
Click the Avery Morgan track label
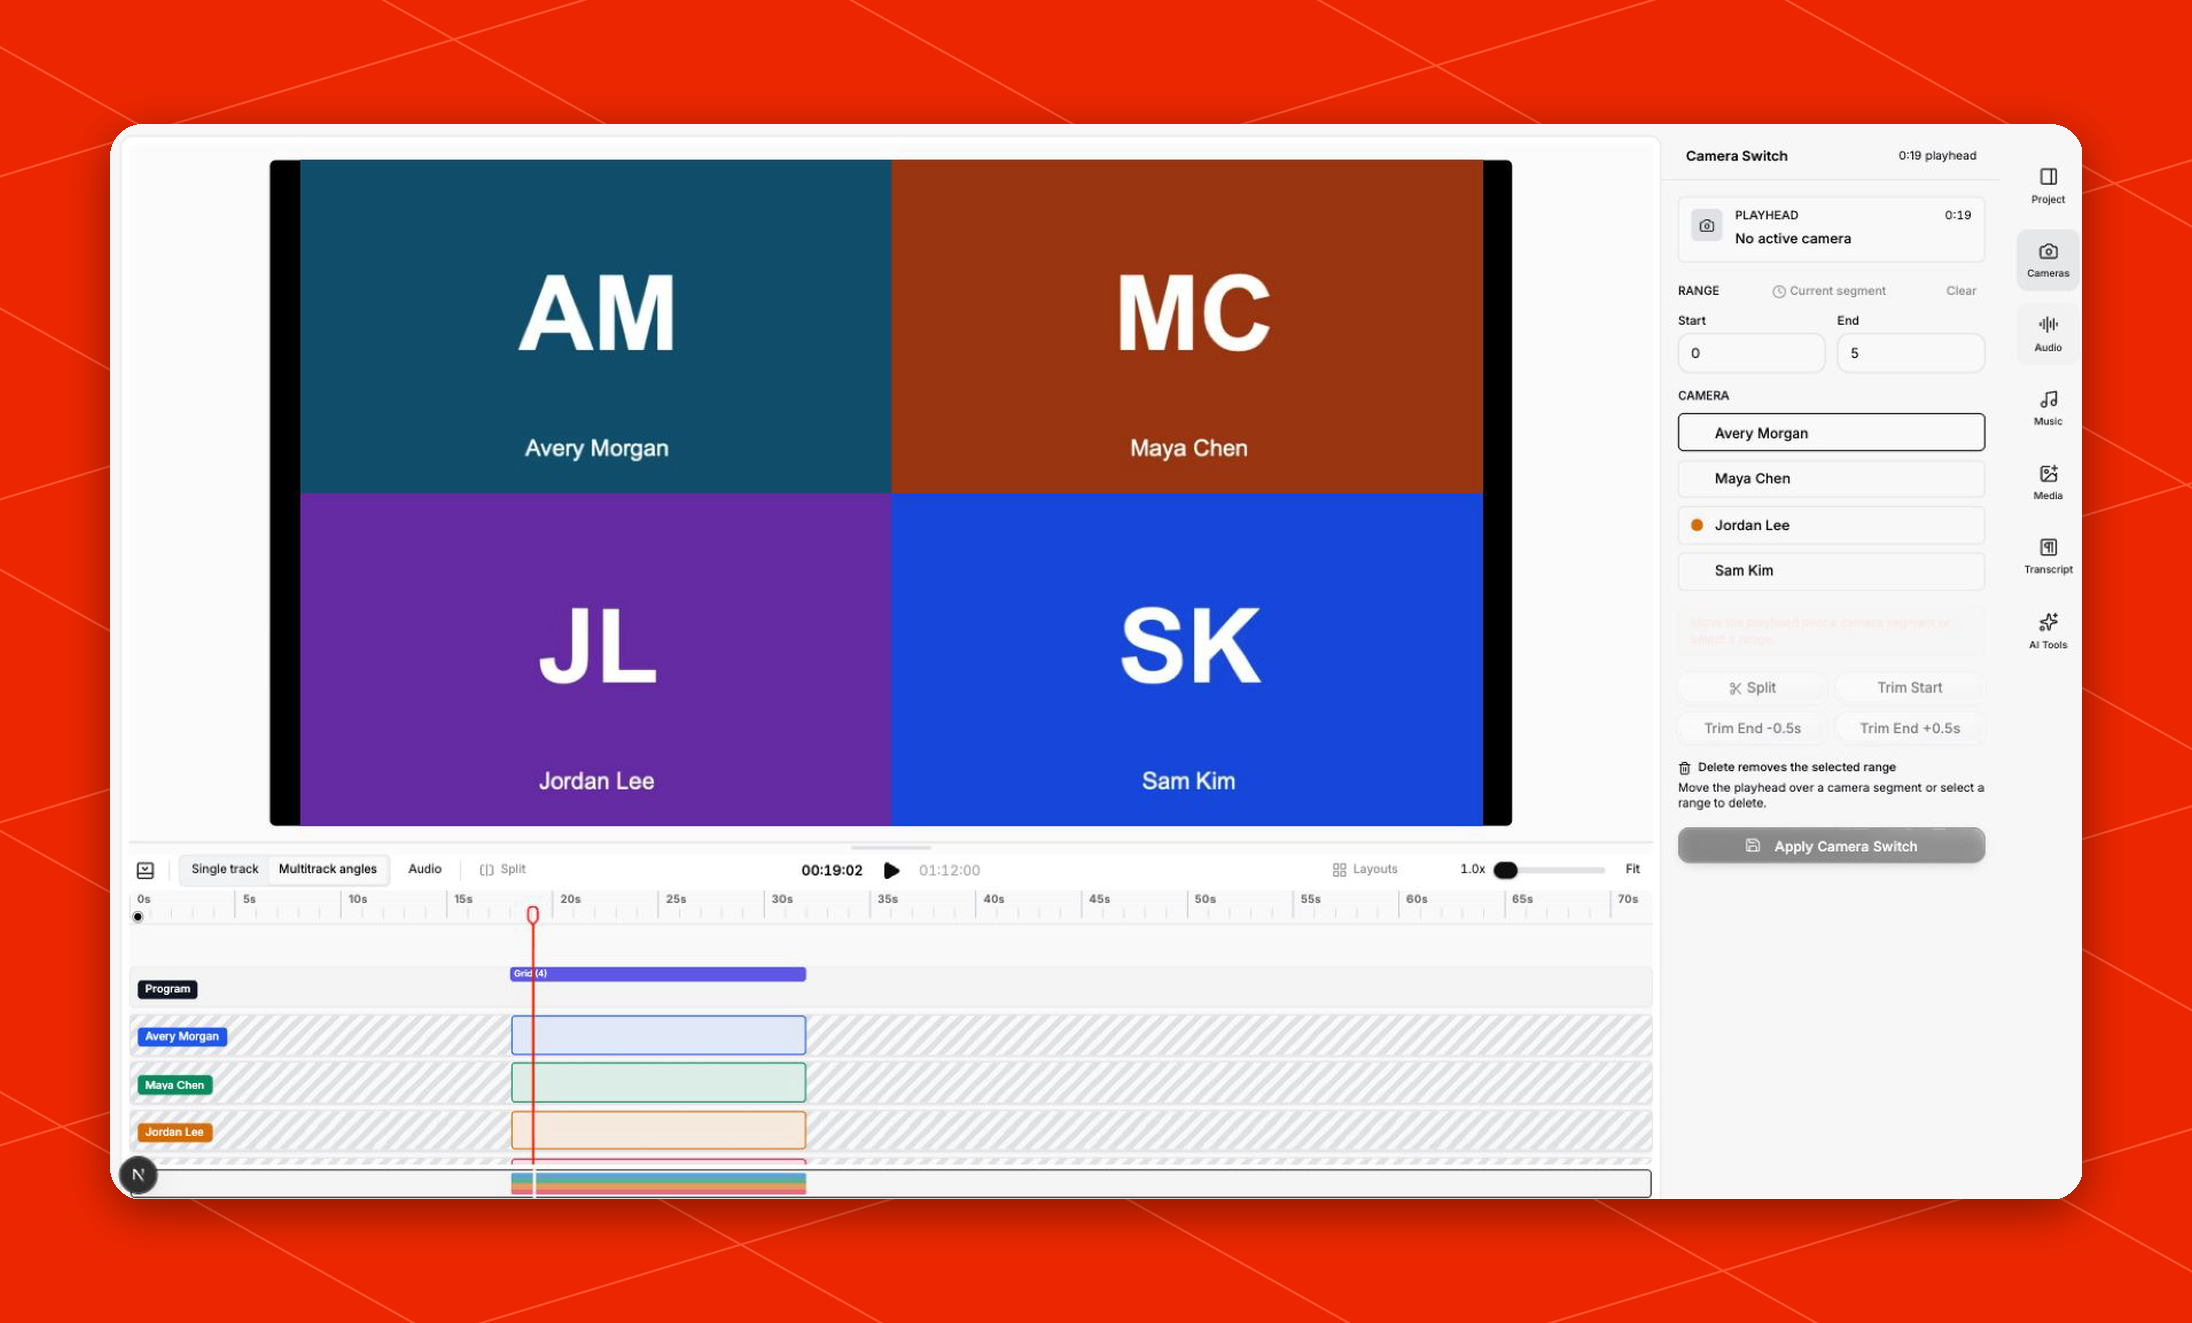(x=182, y=1037)
